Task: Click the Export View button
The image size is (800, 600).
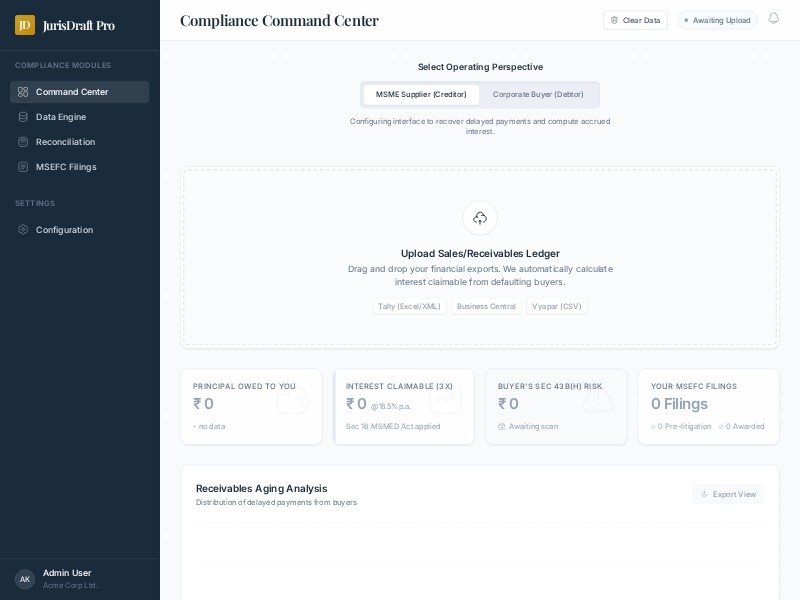Action: [x=728, y=494]
